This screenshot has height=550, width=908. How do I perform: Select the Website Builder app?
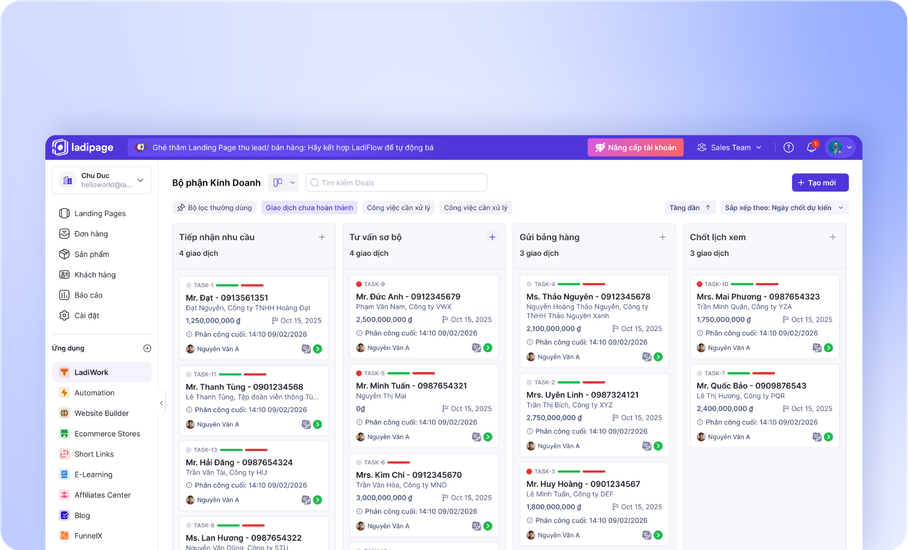click(102, 413)
